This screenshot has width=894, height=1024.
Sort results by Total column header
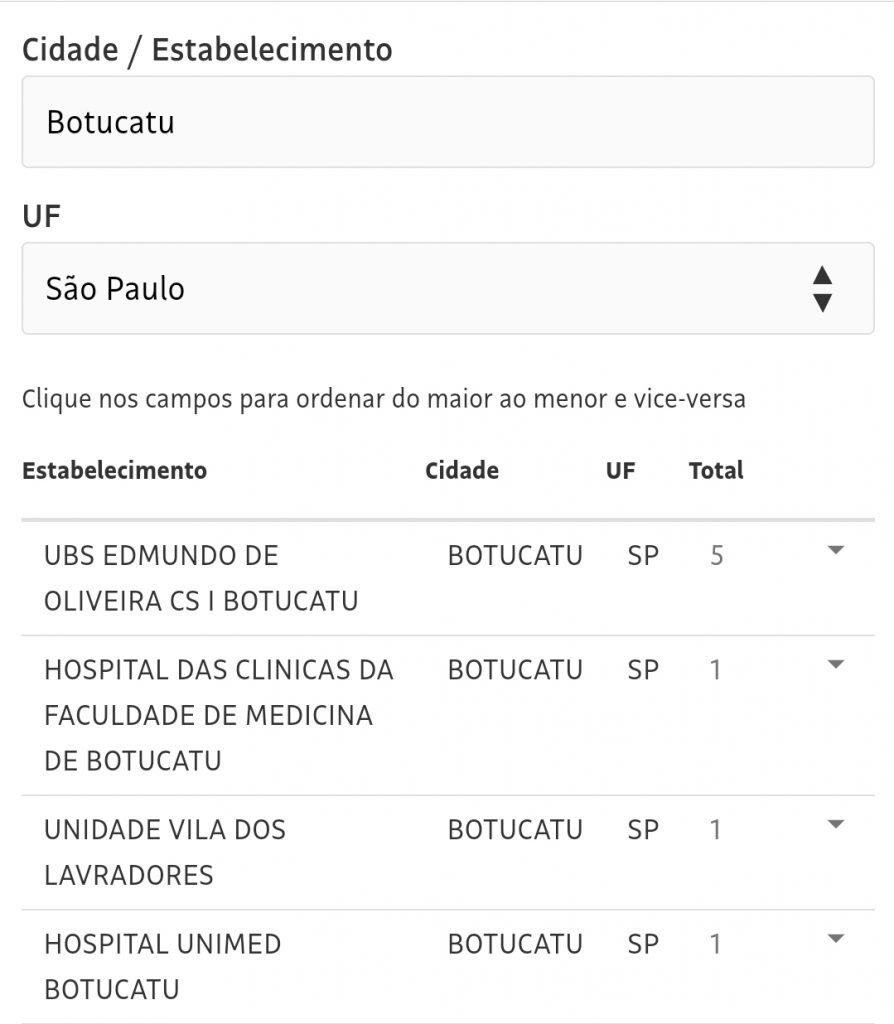(715, 470)
